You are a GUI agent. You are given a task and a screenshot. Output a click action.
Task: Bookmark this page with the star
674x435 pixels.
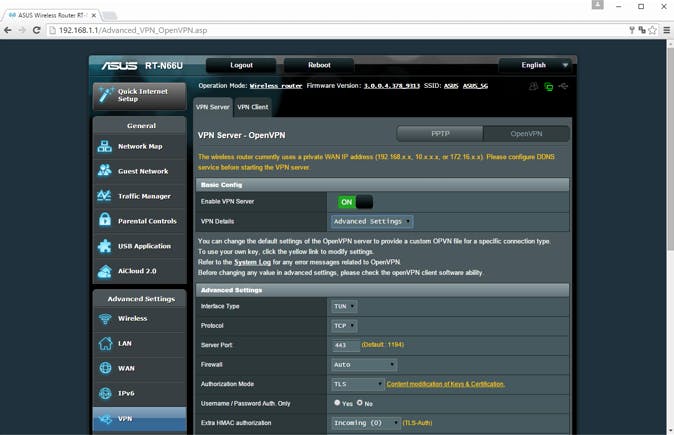coord(653,30)
